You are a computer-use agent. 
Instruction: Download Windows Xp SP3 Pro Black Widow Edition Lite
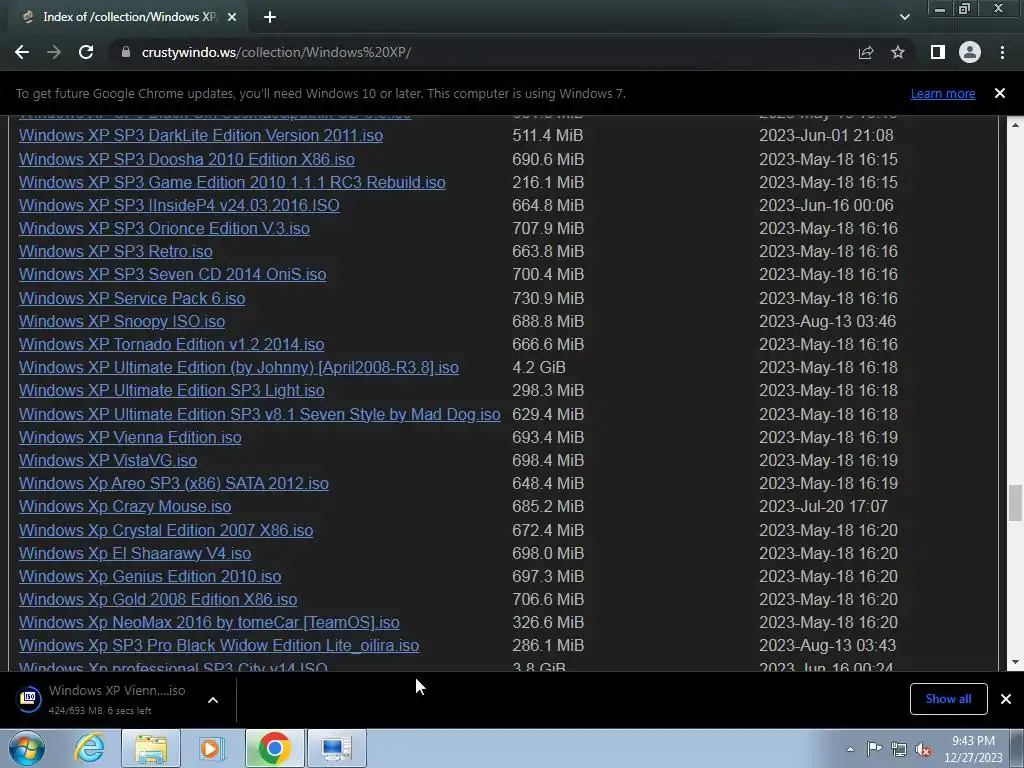tap(219, 645)
